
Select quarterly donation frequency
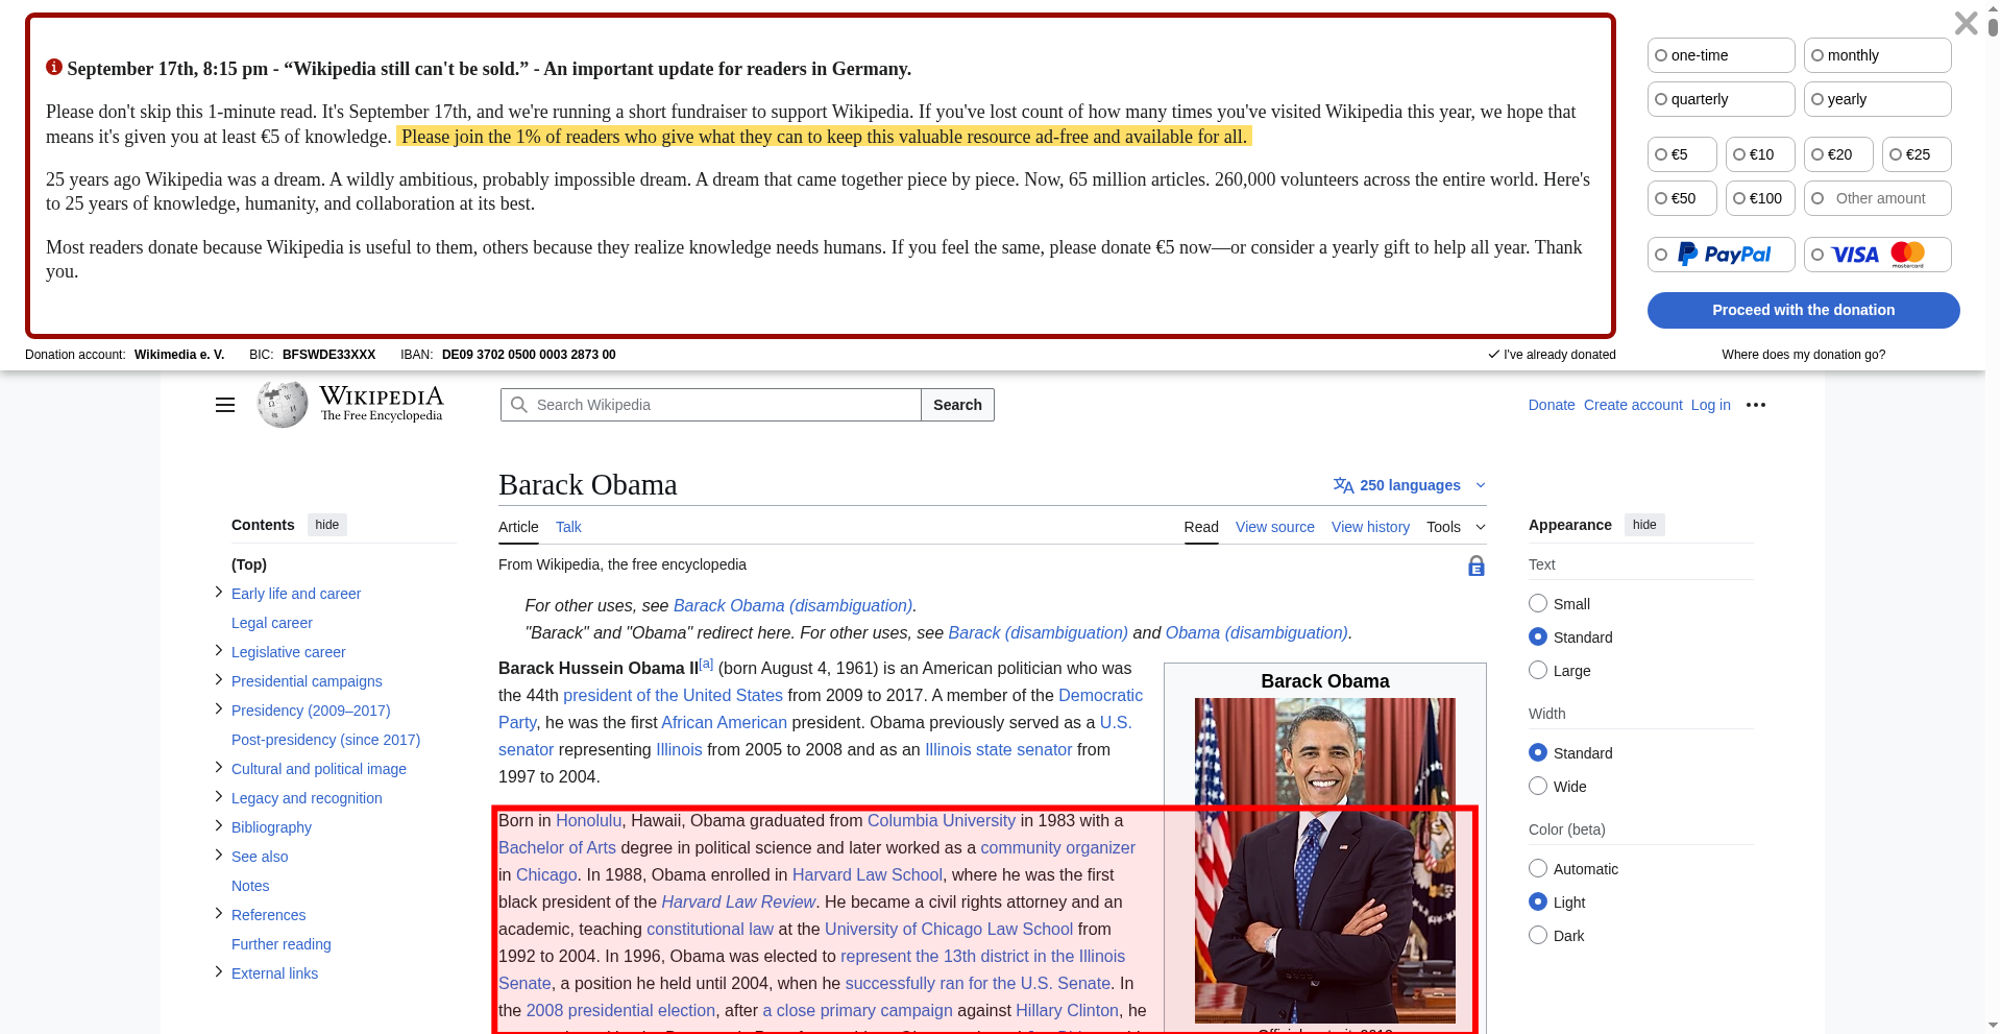[x=1721, y=99]
